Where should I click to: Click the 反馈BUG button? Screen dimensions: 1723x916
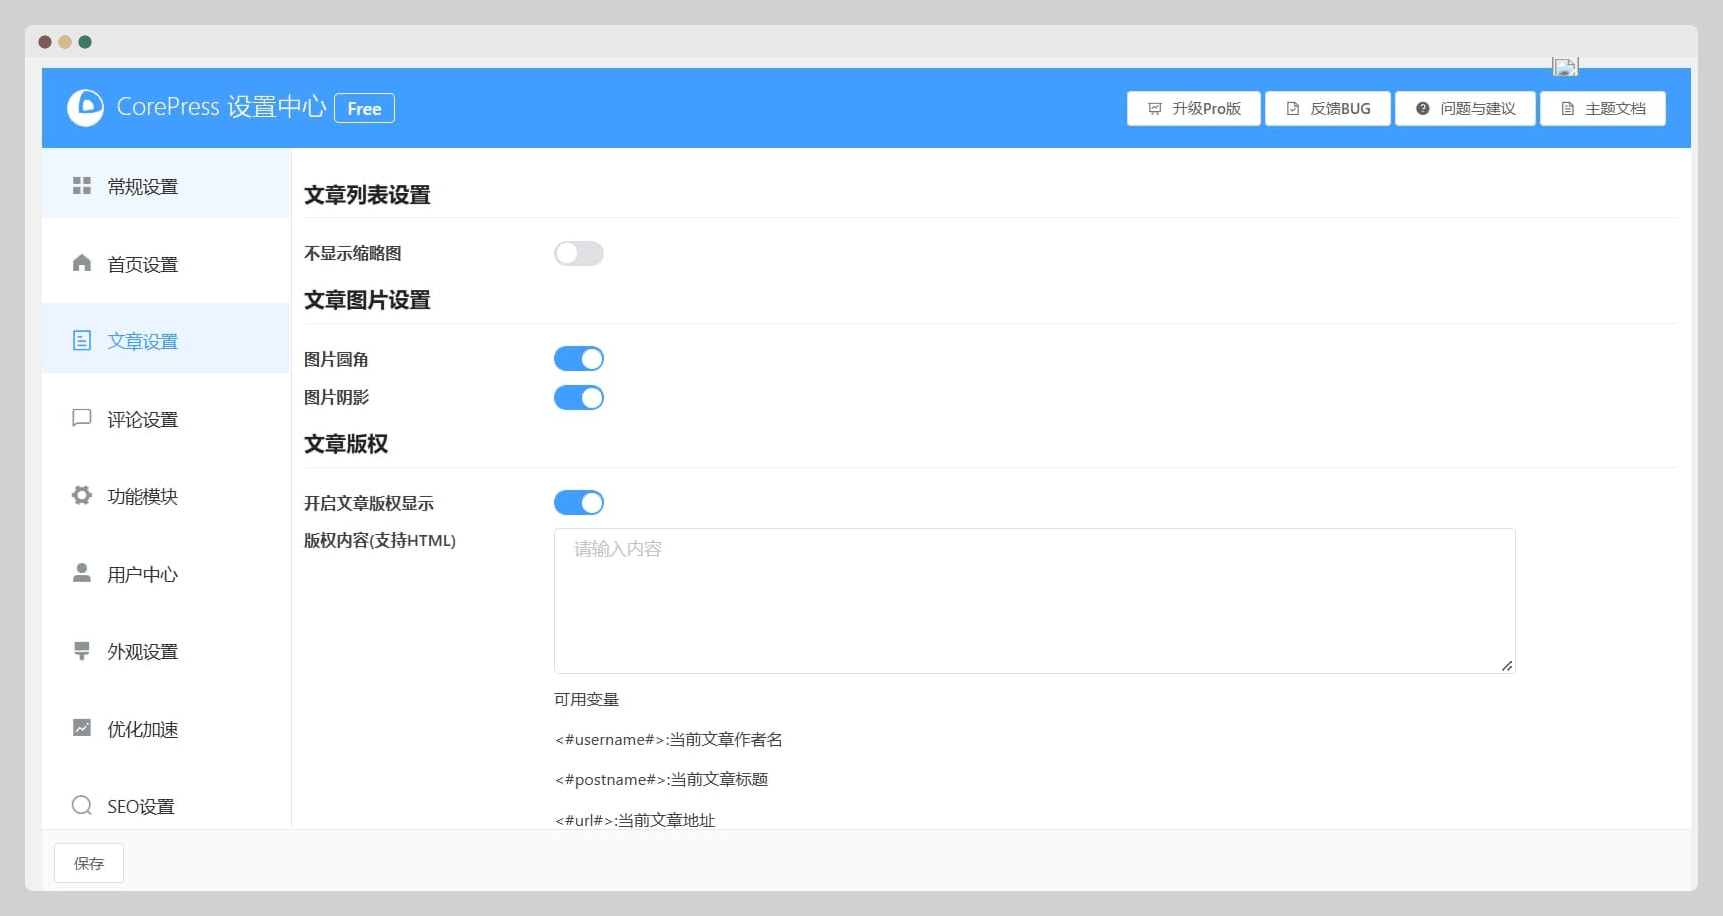point(1327,109)
